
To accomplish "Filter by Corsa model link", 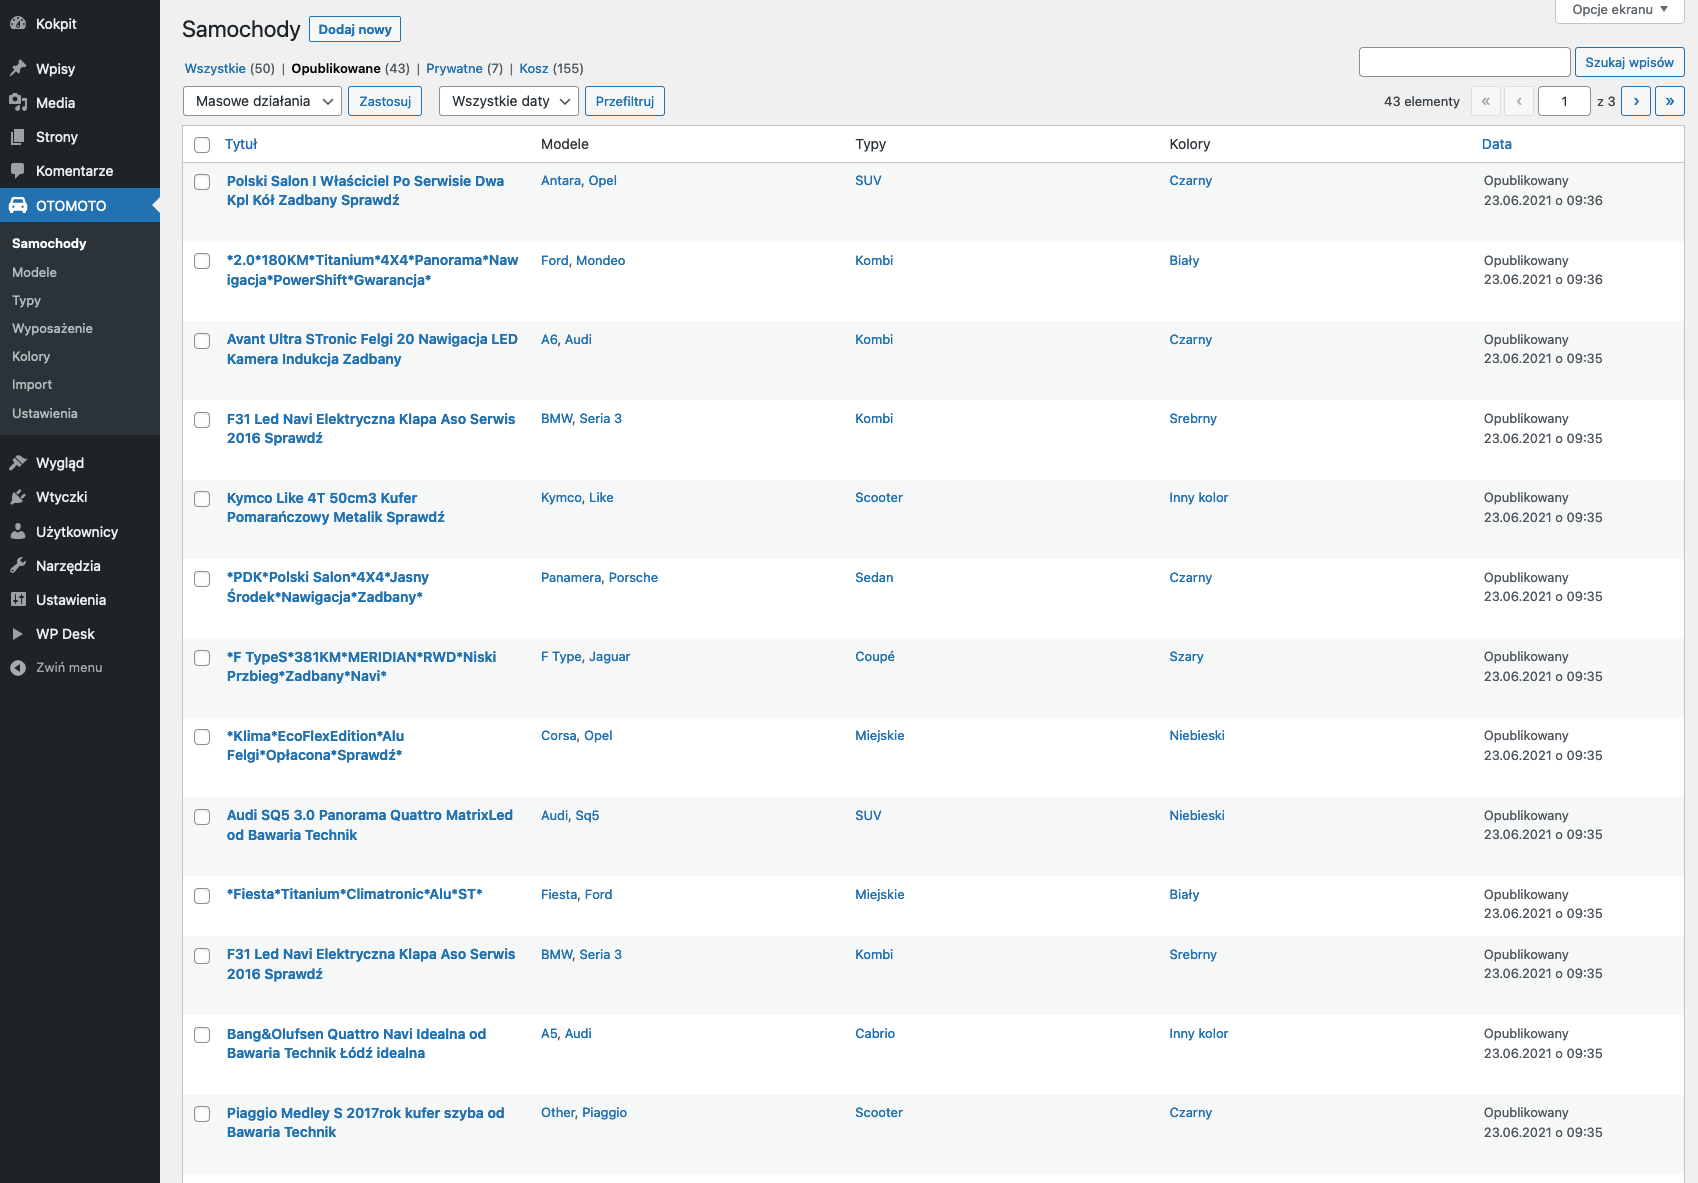I will pyautogui.click(x=559, y=735).
